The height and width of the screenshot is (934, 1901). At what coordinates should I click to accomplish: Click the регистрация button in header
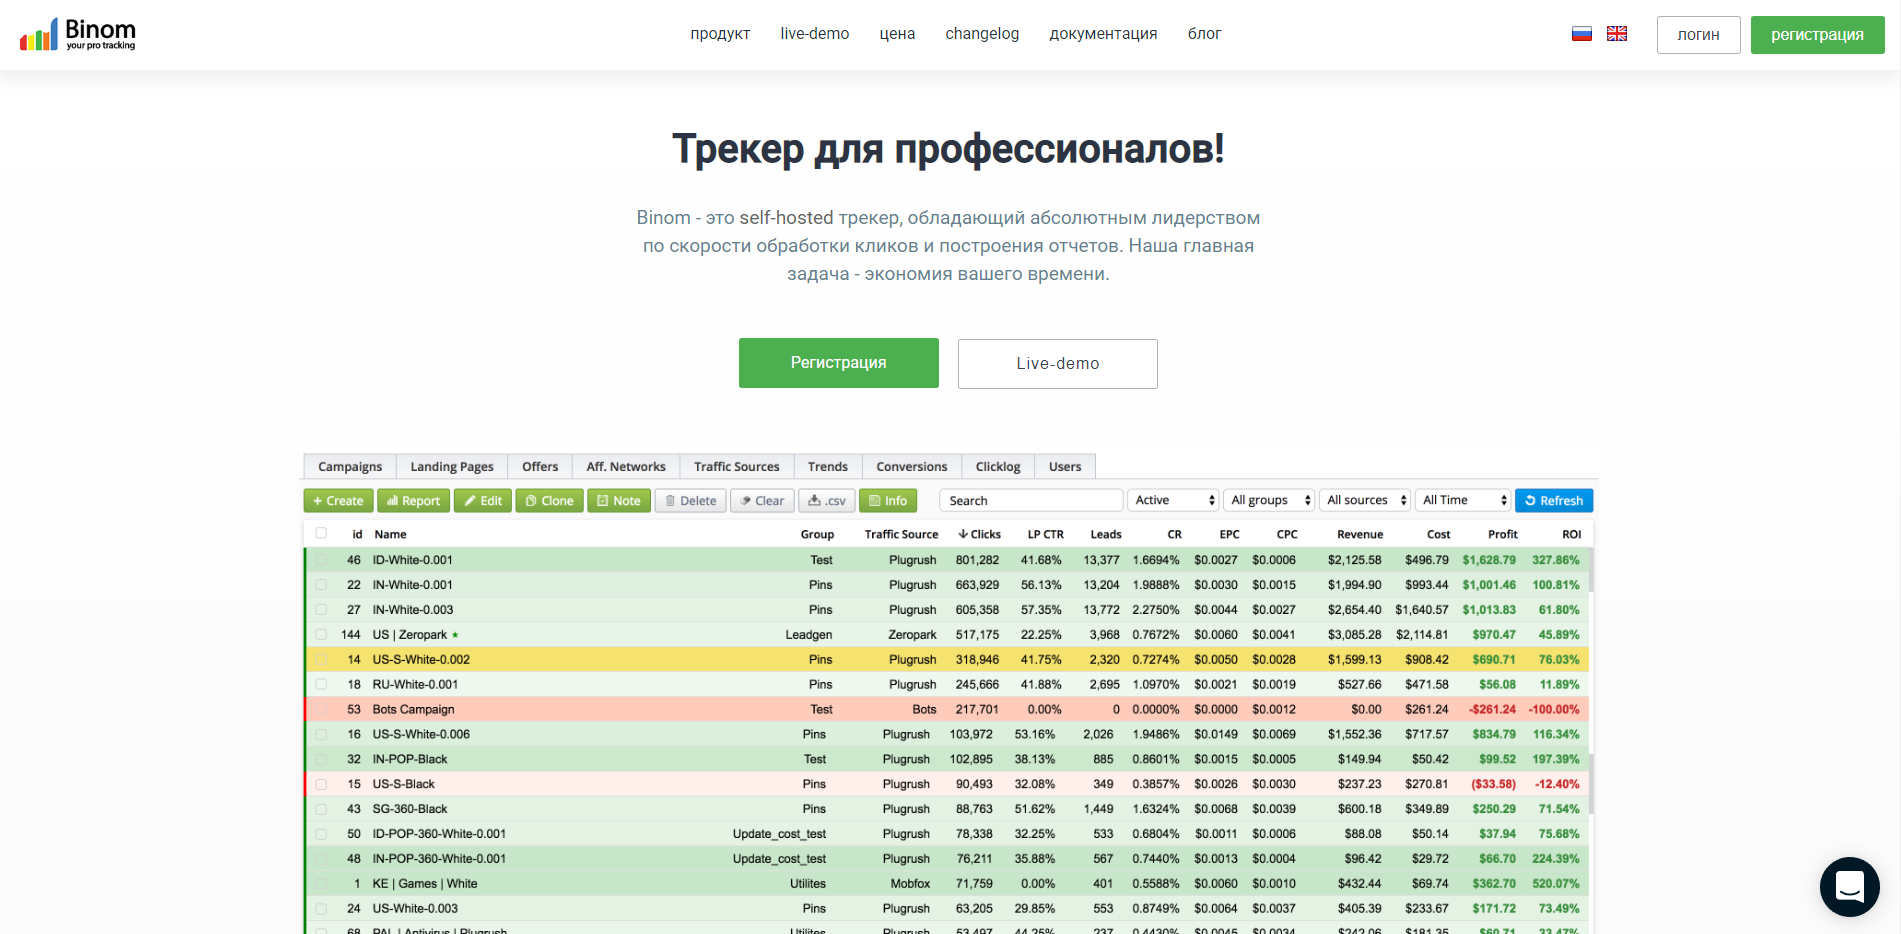1817,35
